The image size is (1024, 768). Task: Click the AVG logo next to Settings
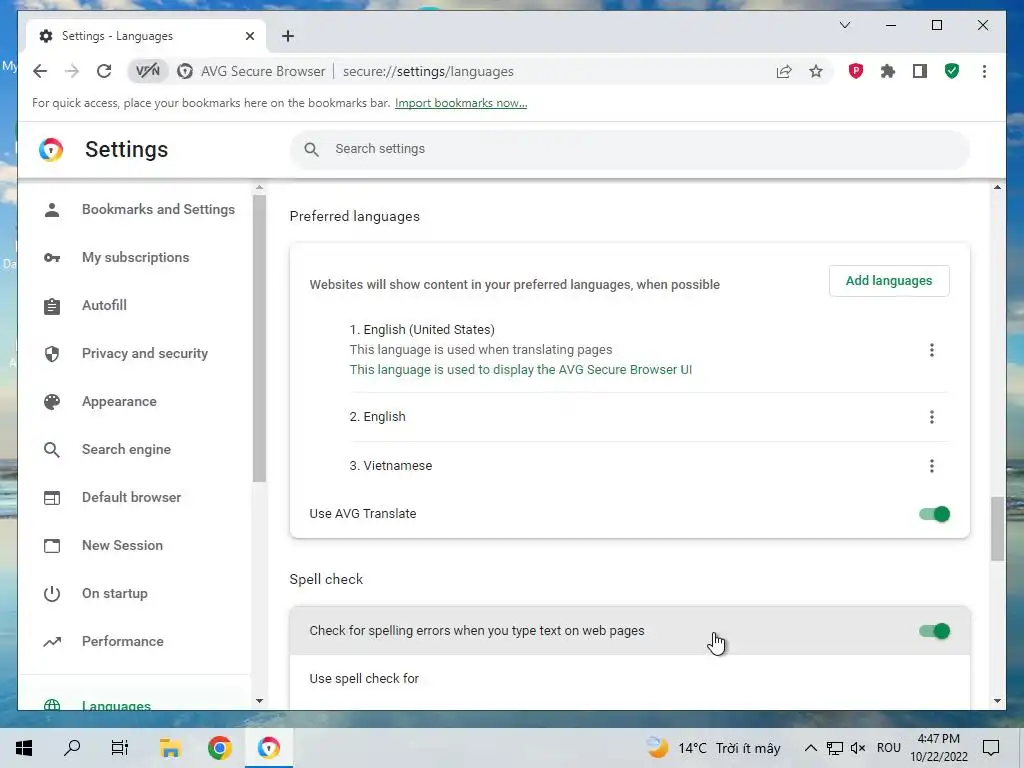coord(51,150)
